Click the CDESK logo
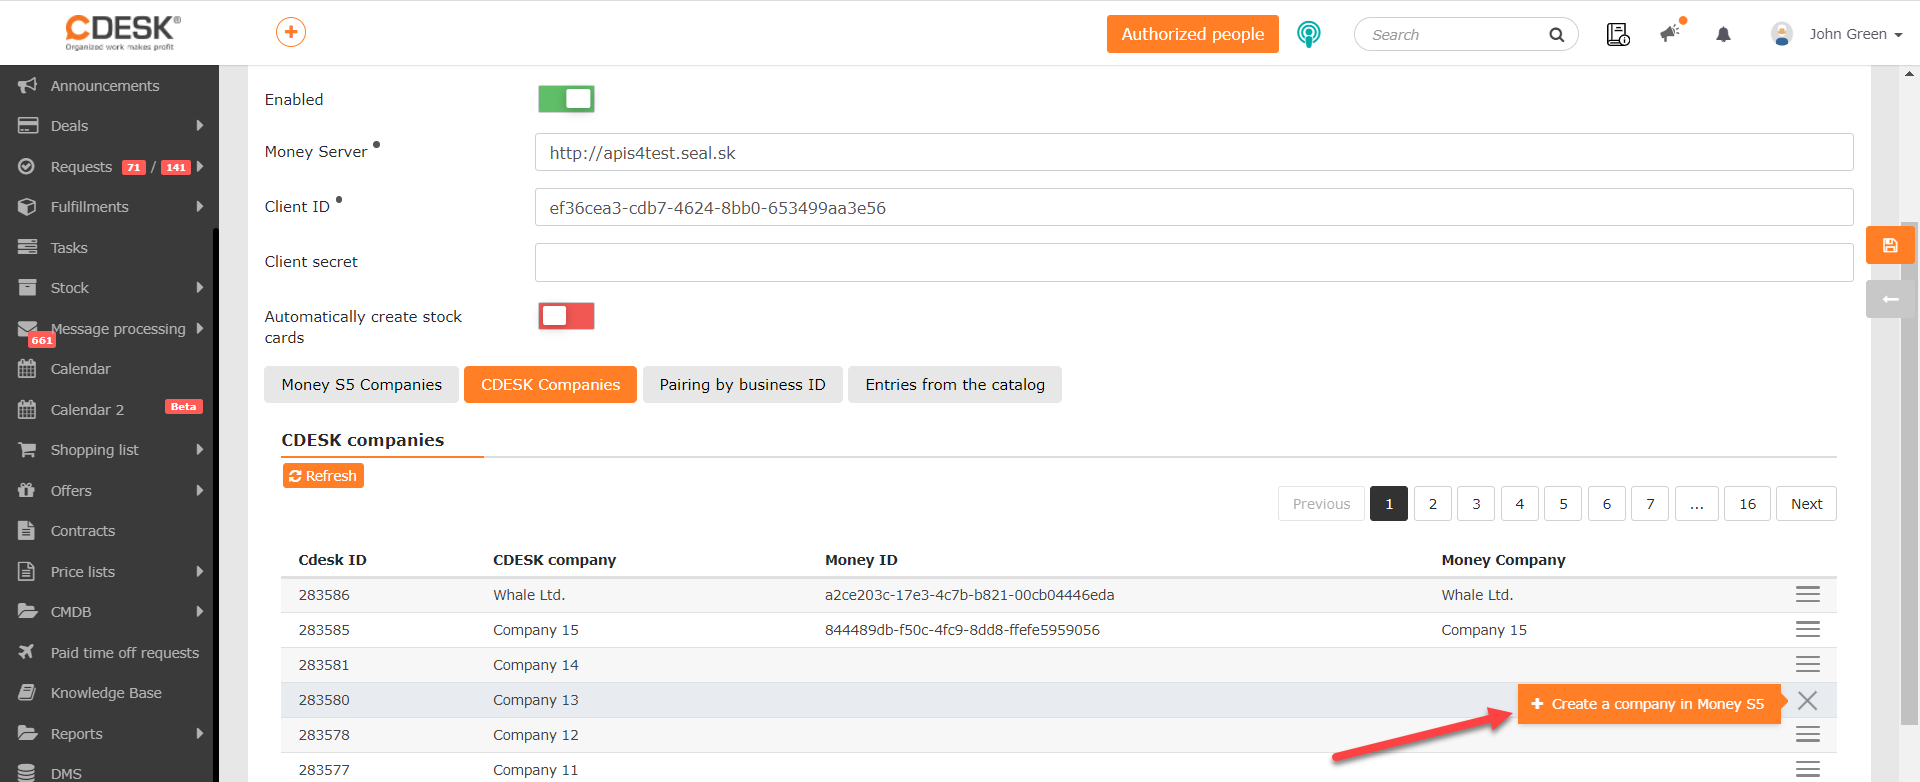Viewport: 1920px width, 782px height. click(123, 32)
